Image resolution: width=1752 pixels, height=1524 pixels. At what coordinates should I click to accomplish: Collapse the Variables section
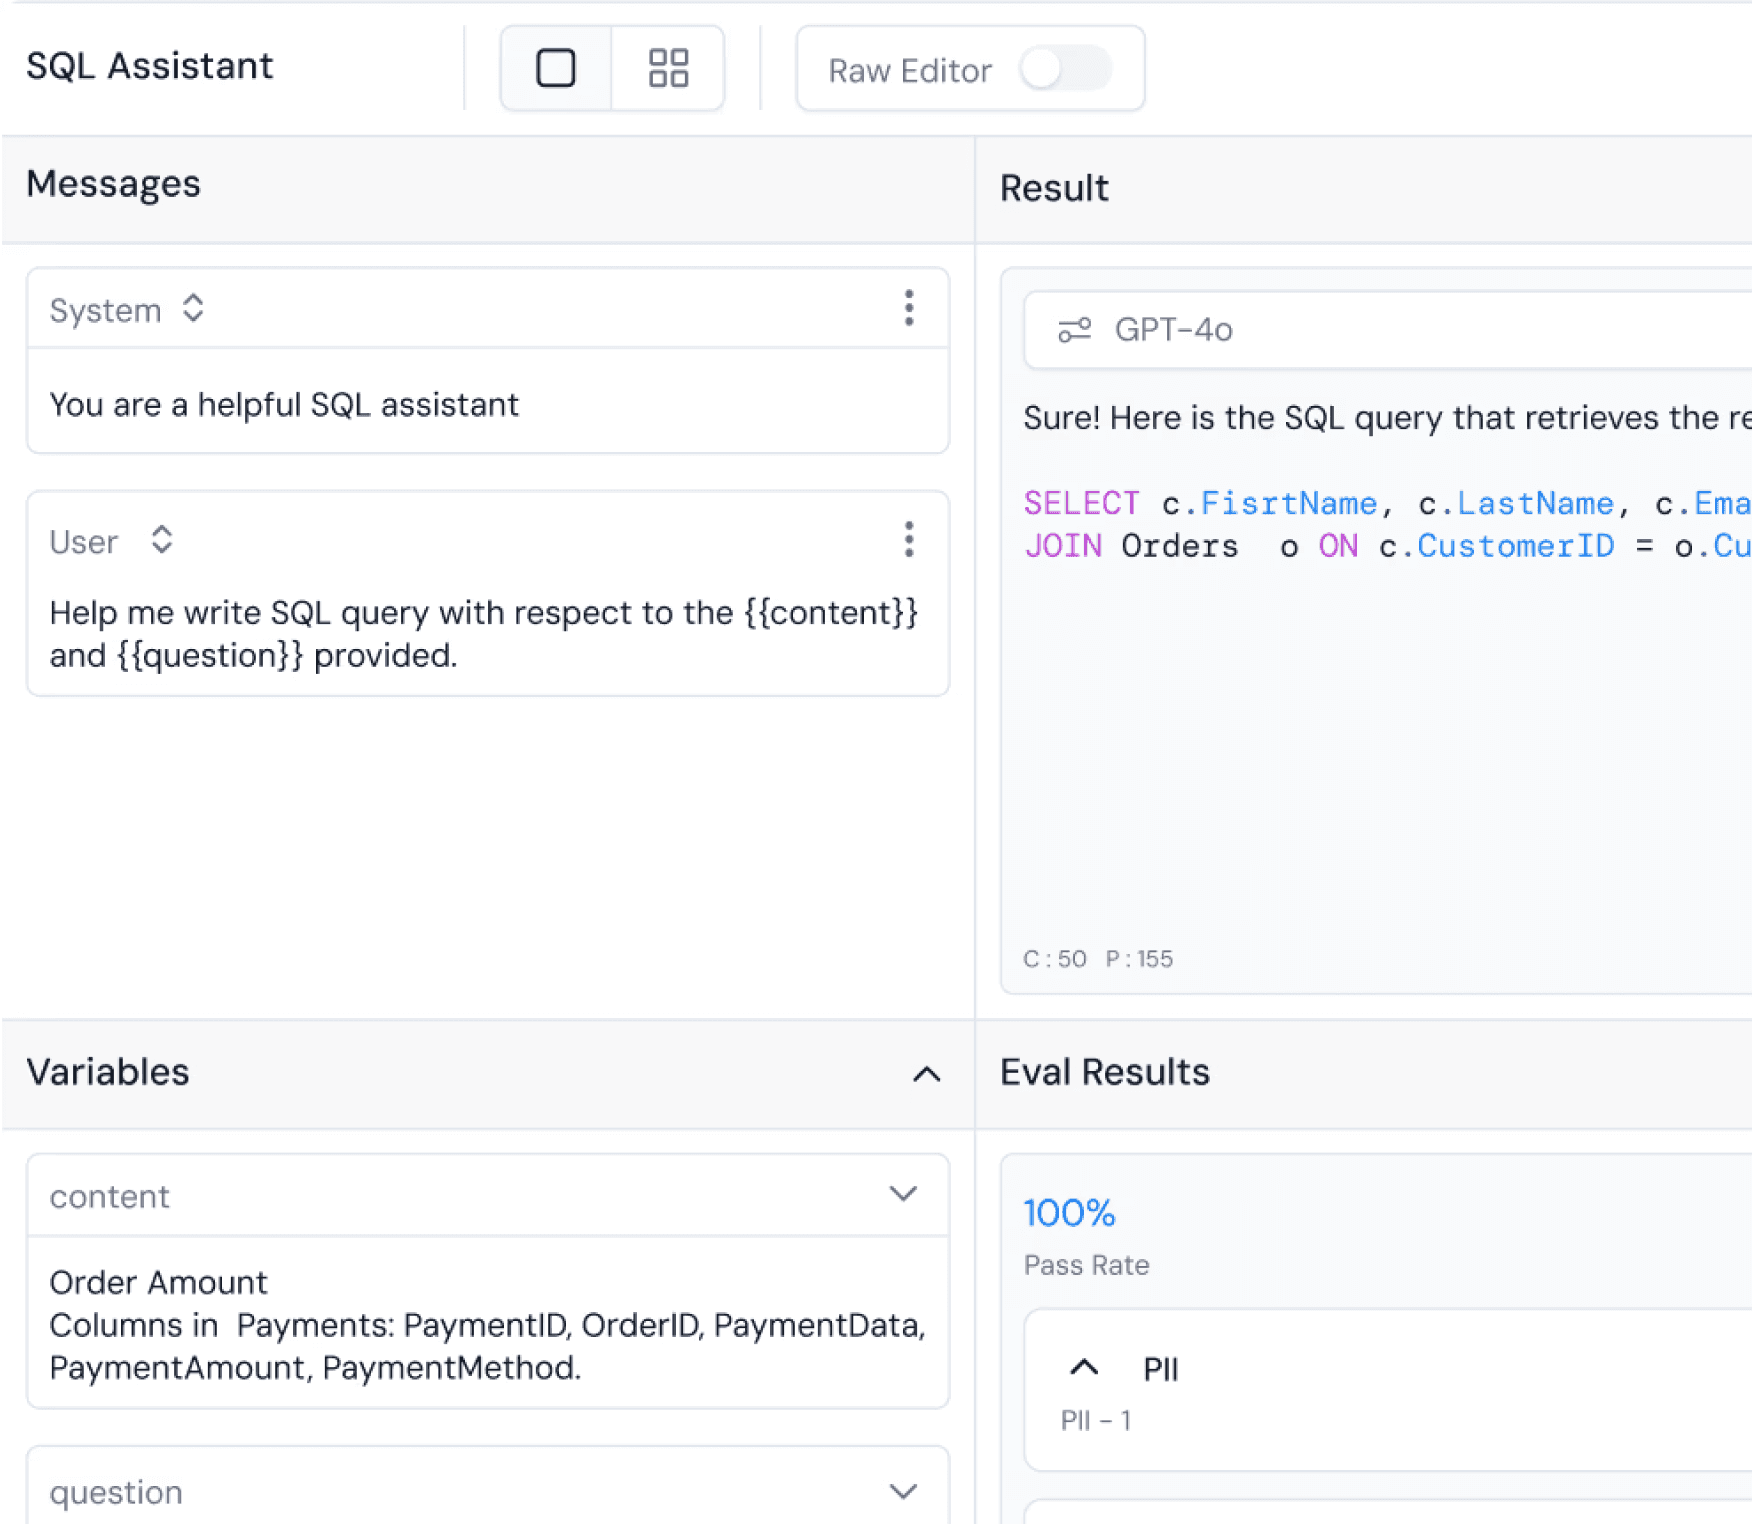(927, 1074)
